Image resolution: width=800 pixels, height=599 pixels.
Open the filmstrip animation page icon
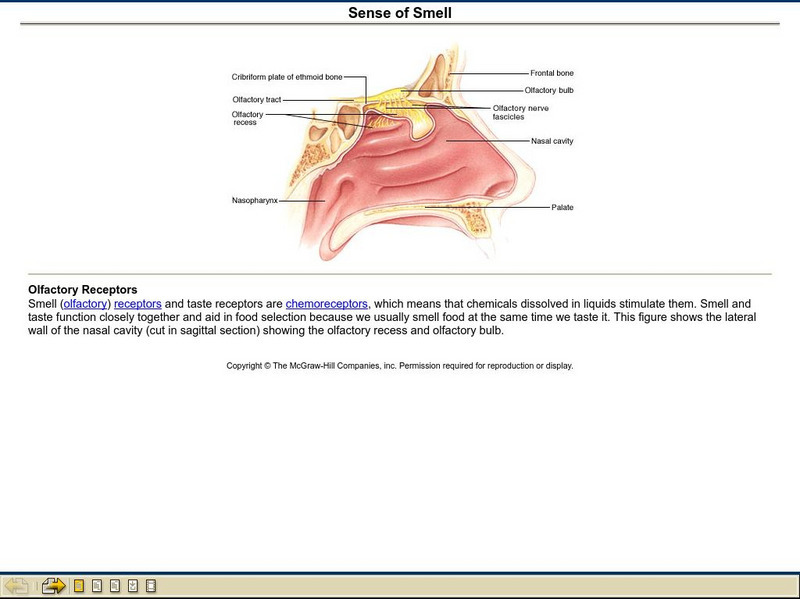click(x=150, y=585)
